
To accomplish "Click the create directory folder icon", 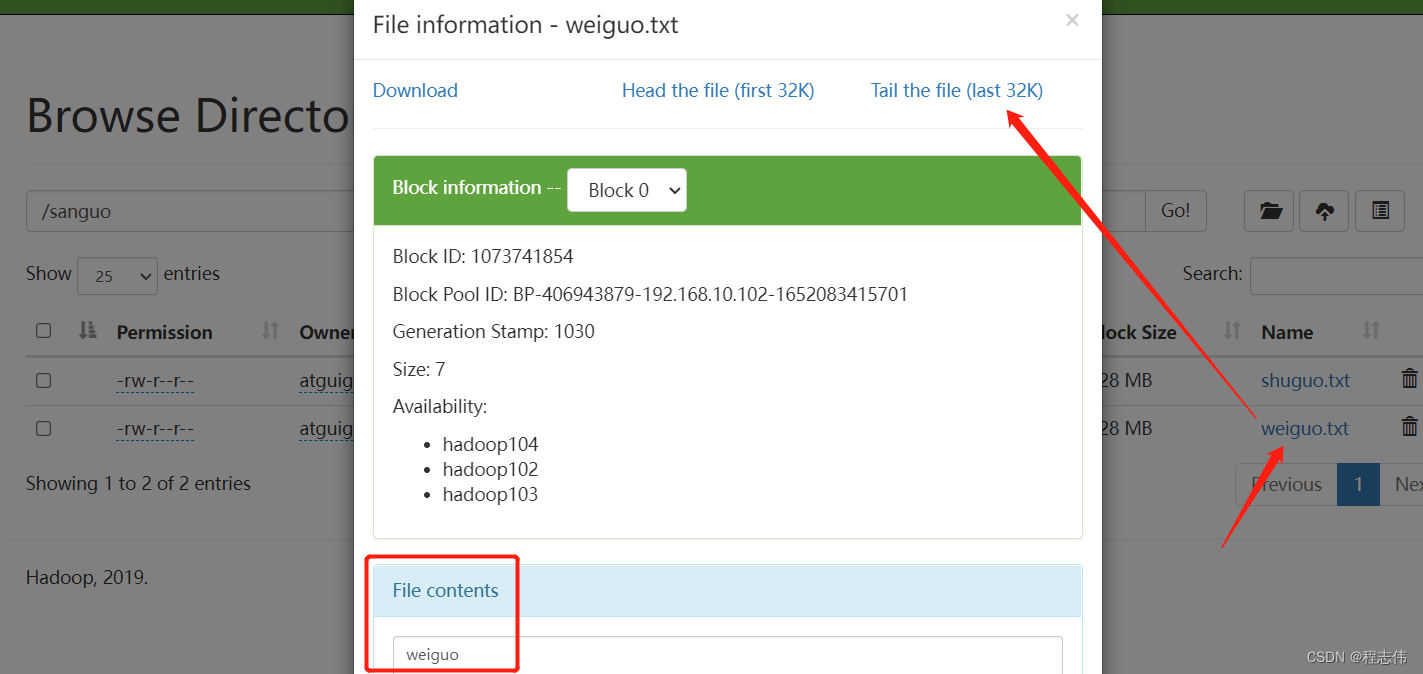I will pyautogui.click(x=1270, y=211).
